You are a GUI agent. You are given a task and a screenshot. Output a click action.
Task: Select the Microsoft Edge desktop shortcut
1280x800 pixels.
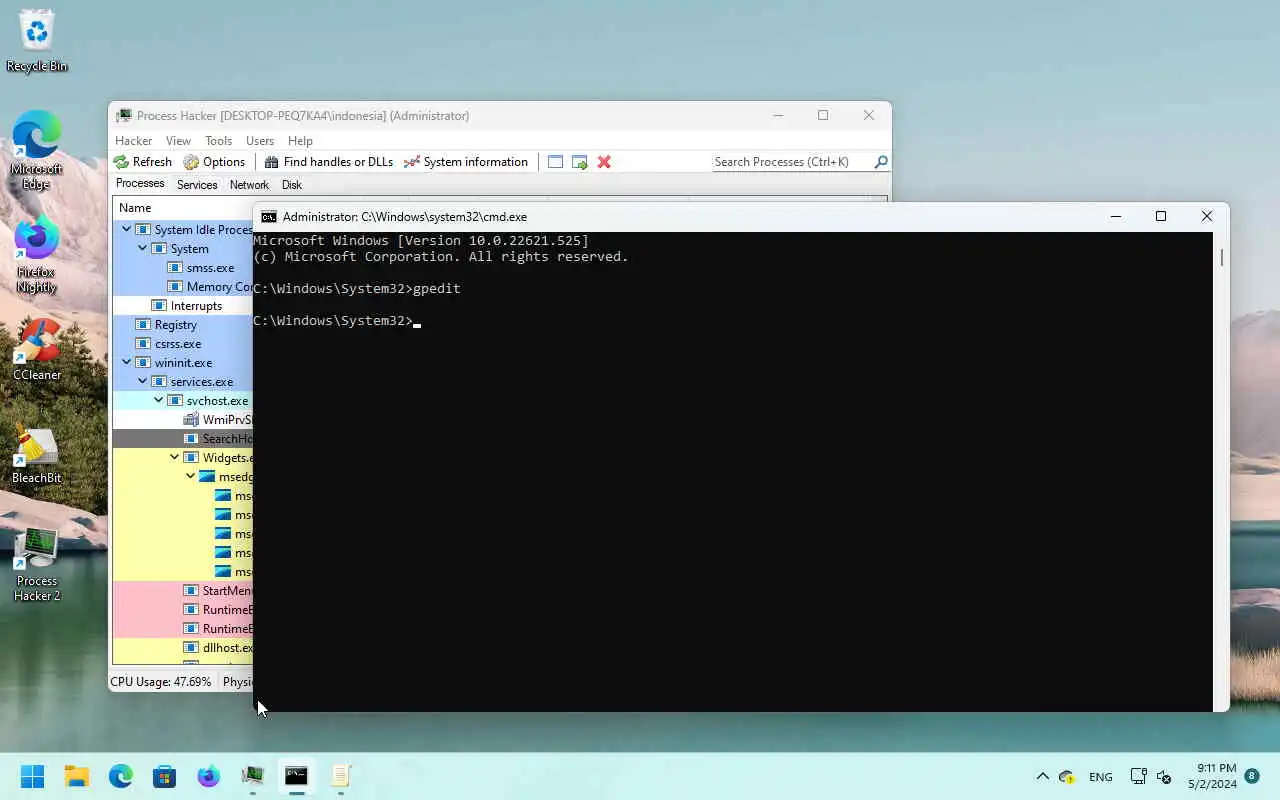37,150
